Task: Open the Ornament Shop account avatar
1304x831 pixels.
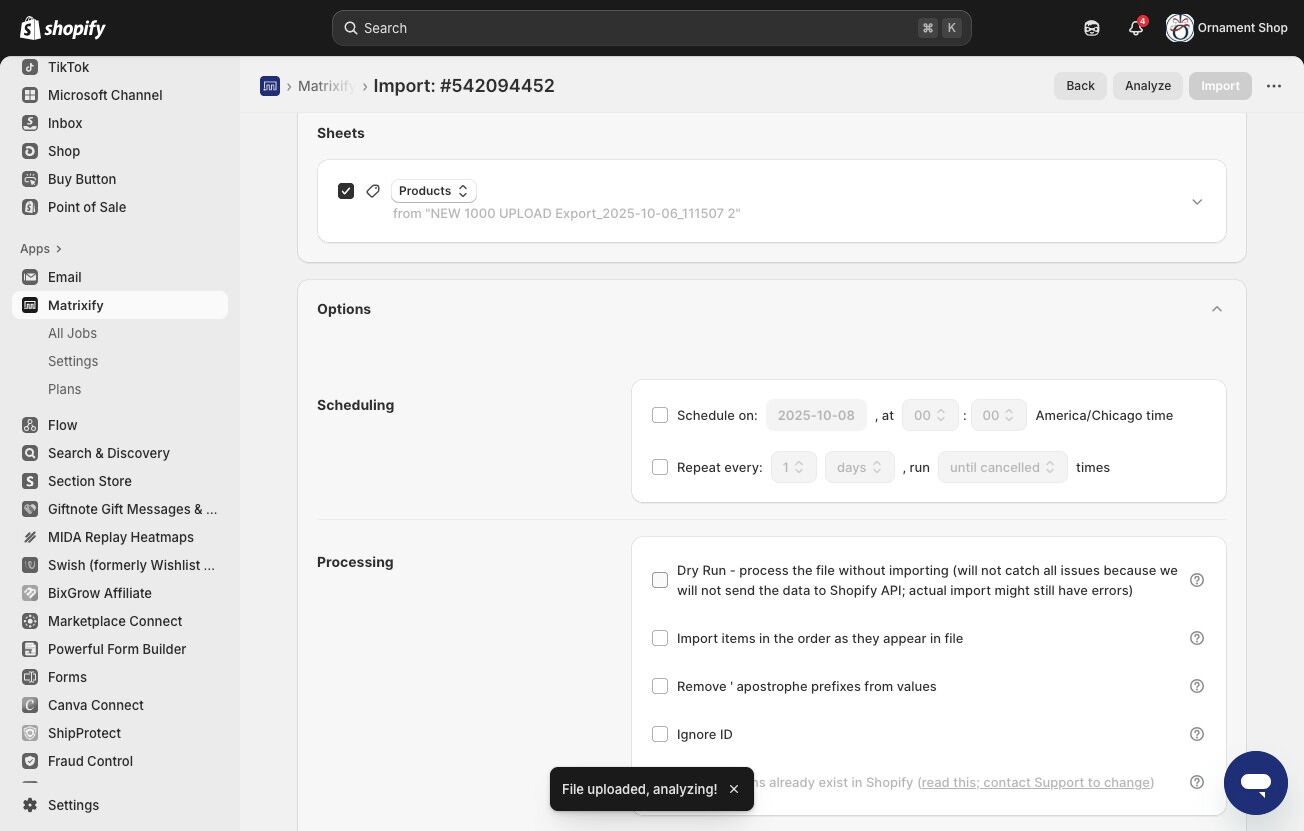Action: (x=1180, y=28)
